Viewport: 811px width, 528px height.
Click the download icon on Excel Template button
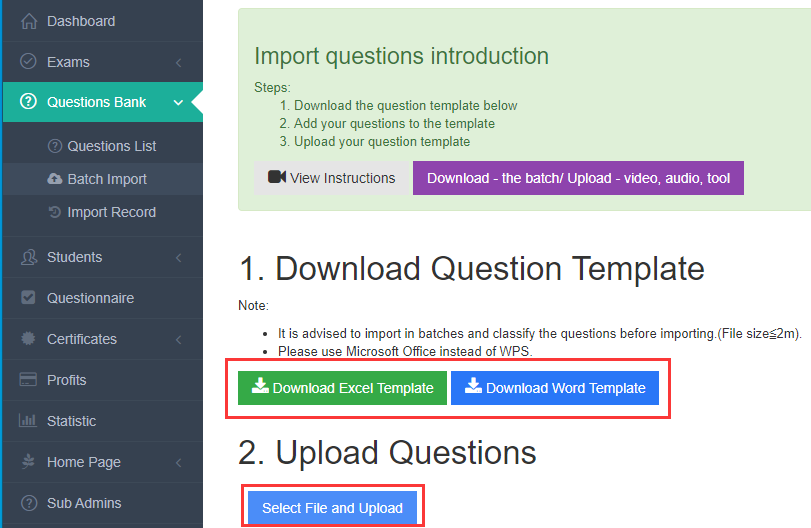[x=260, y=386]
